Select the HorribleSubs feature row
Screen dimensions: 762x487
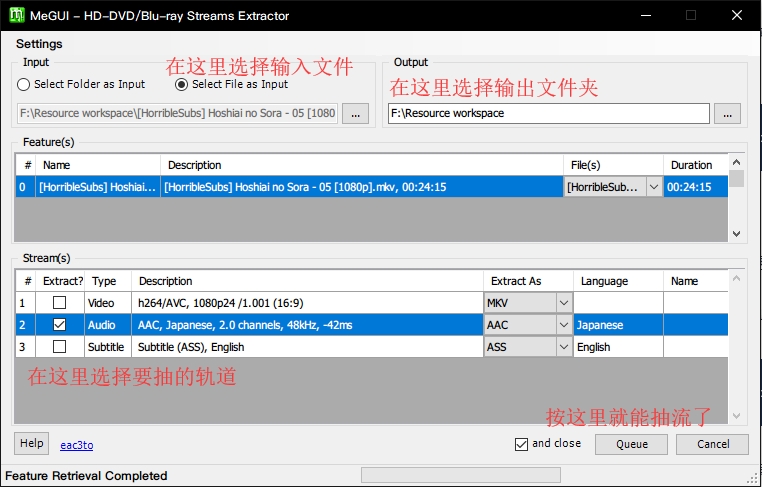click(x=300, y=187)
